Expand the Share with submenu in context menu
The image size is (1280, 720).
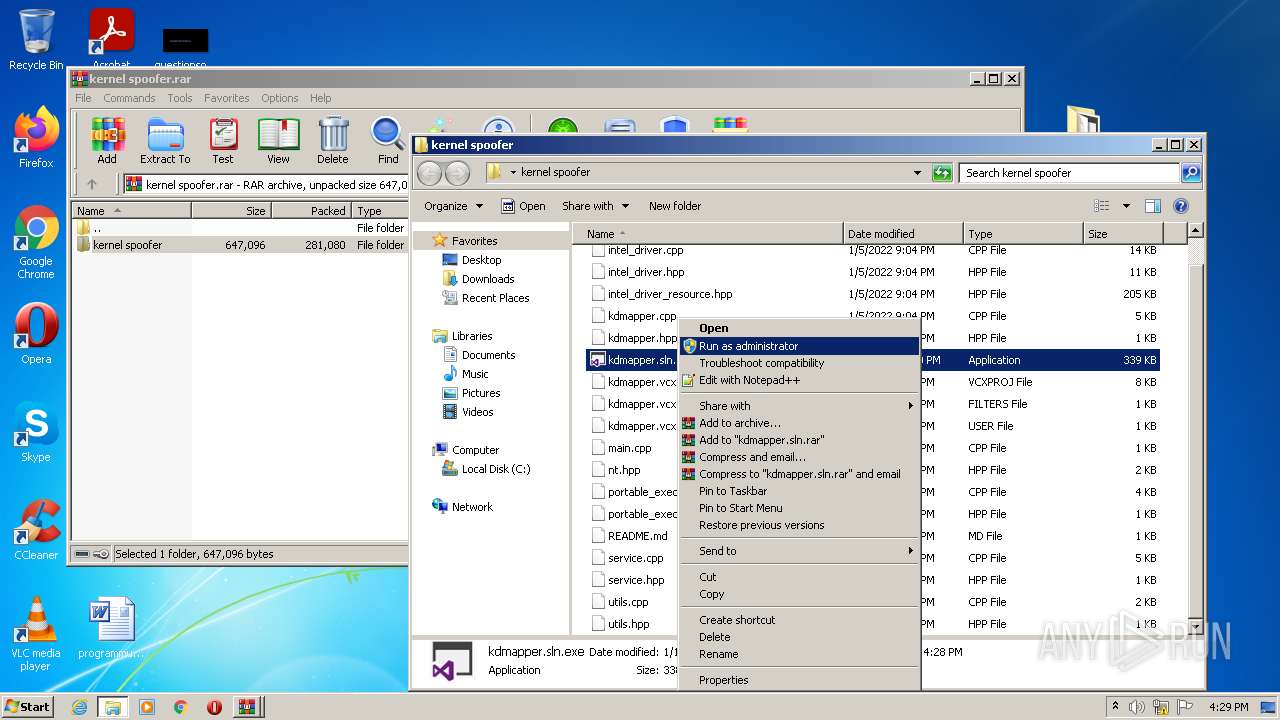(799, 406)
